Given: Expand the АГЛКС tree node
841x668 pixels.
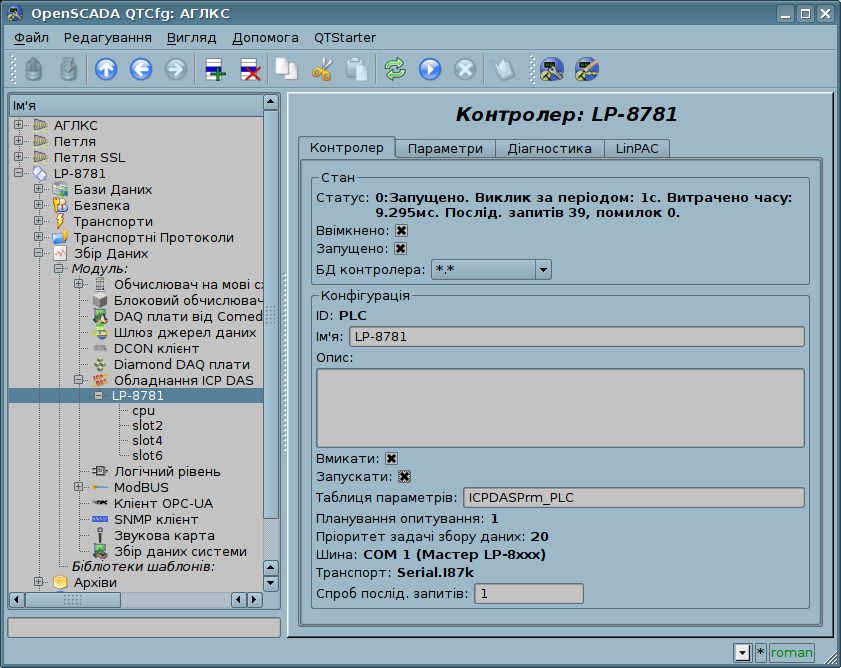Looking at the screenshot, I should click(x=18, y=125).
